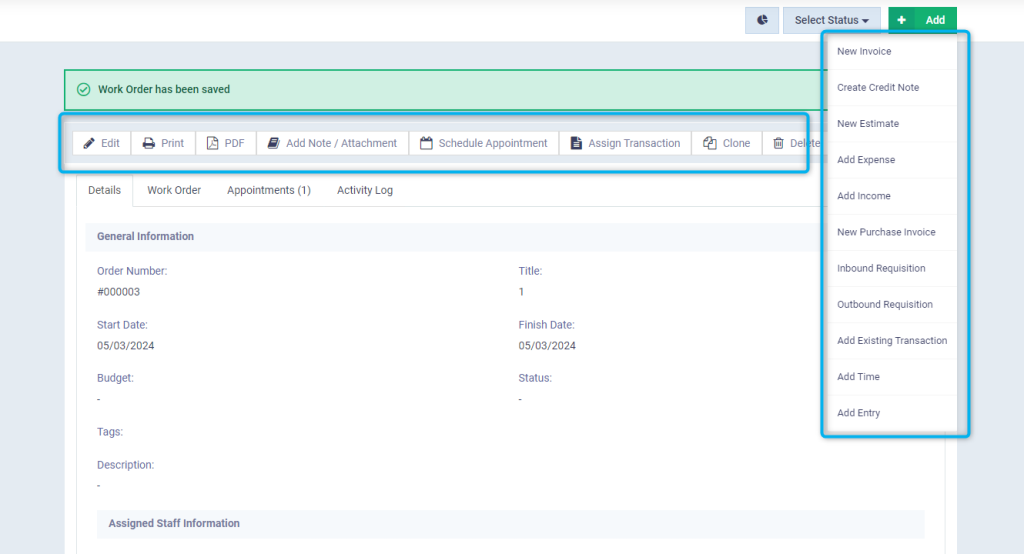Click the Assign Transaction text
Screen dimensions: 1024x554
[x=634, y=143]
